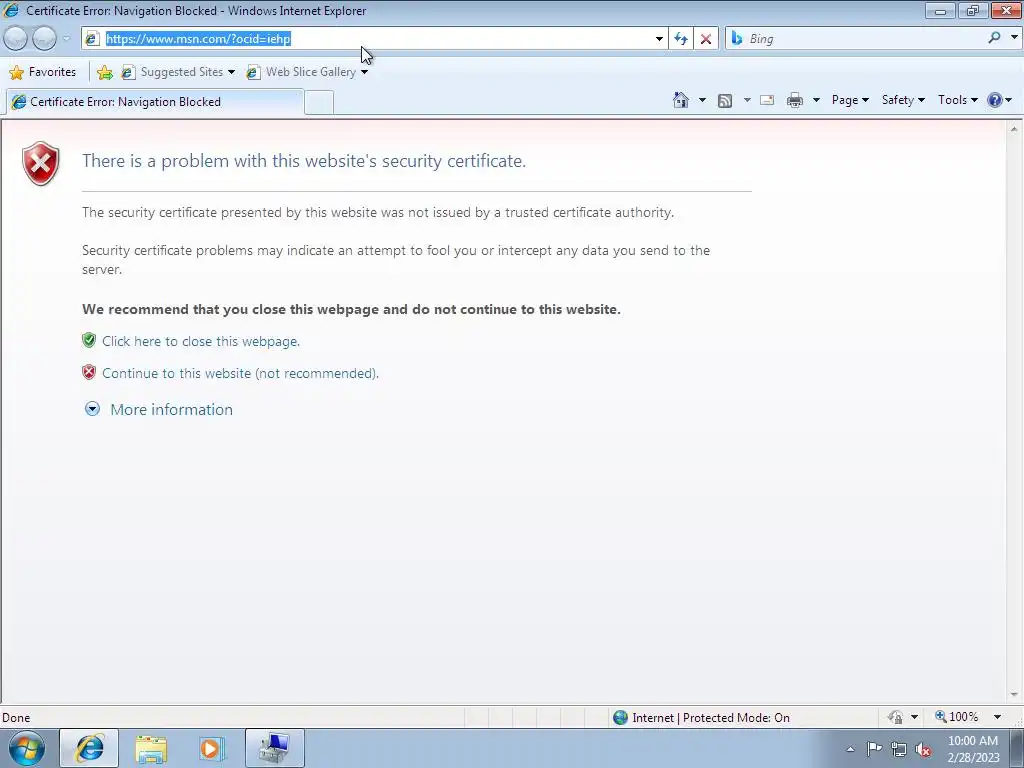Expand the More information section
The image size is (1024, 768).
pyautogui.click(x=92, y=409)
